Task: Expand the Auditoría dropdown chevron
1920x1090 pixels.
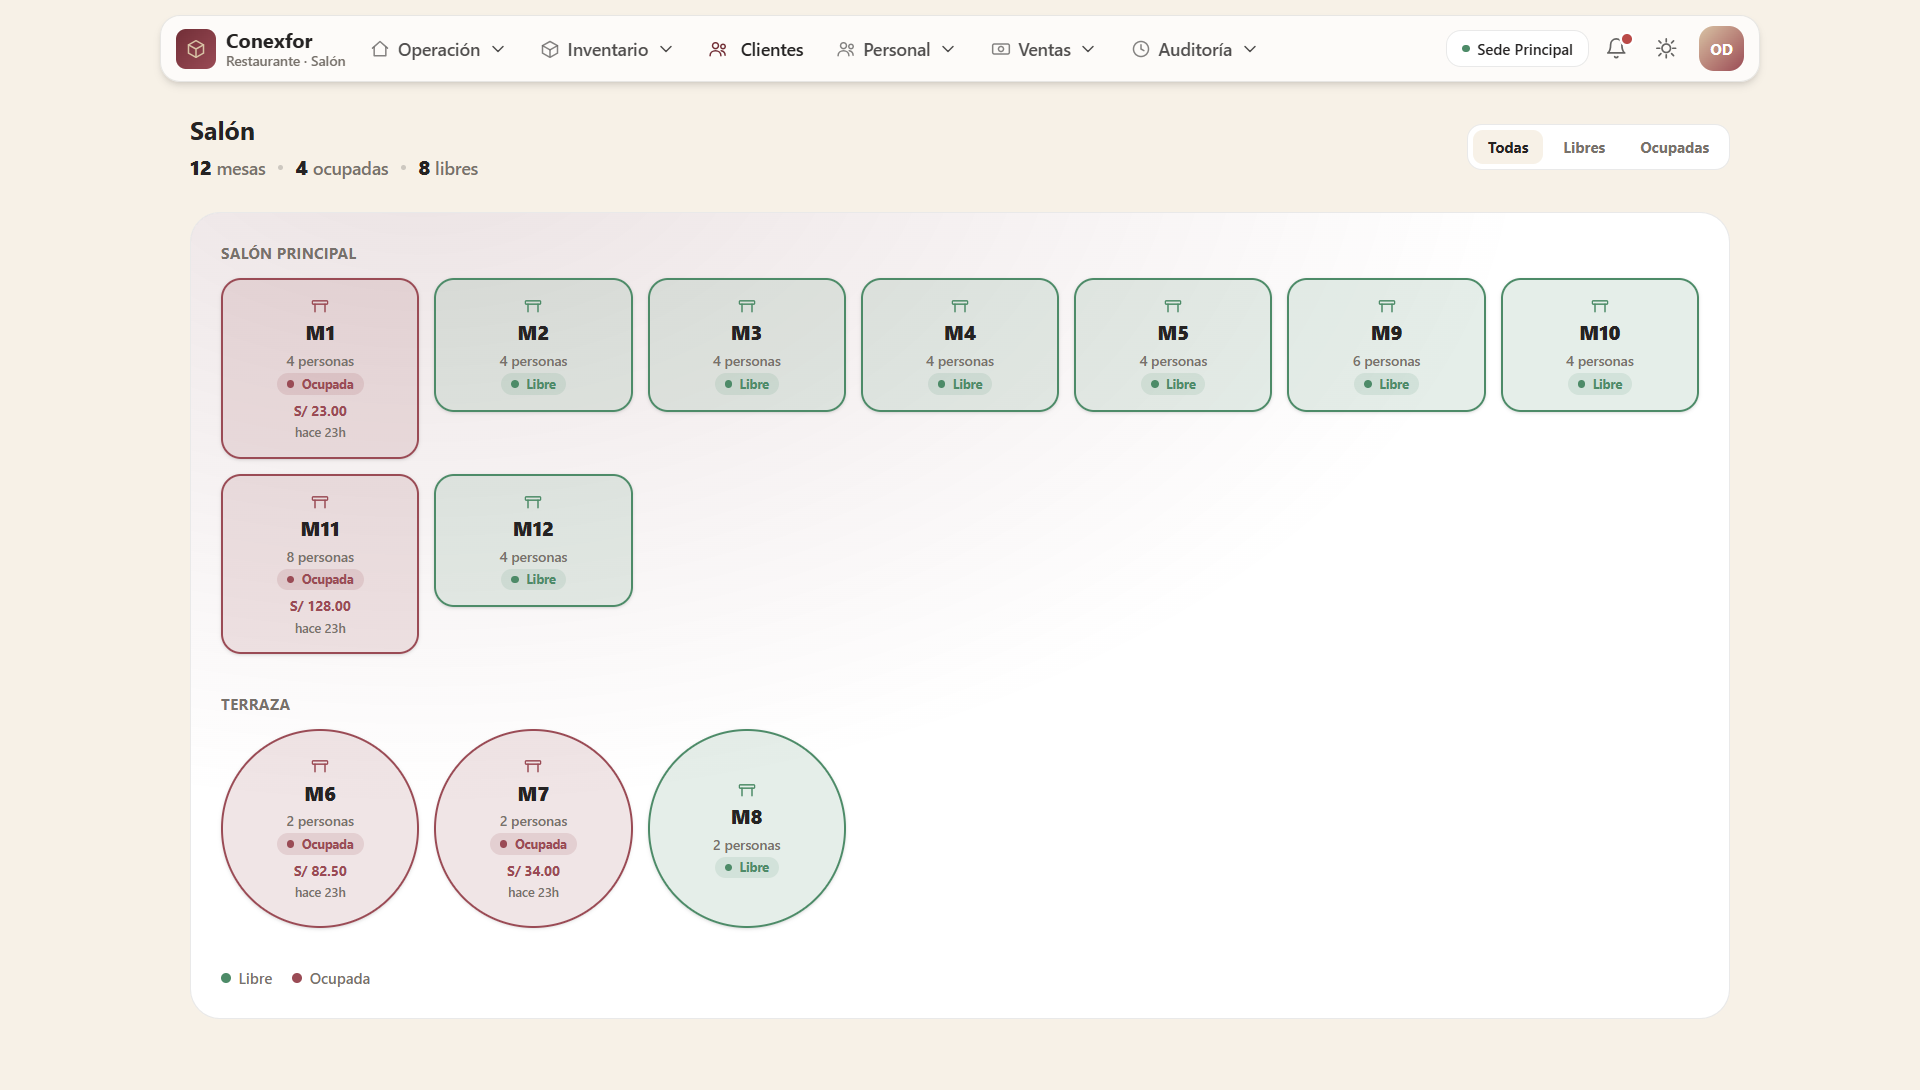Action: point(1250,49)
